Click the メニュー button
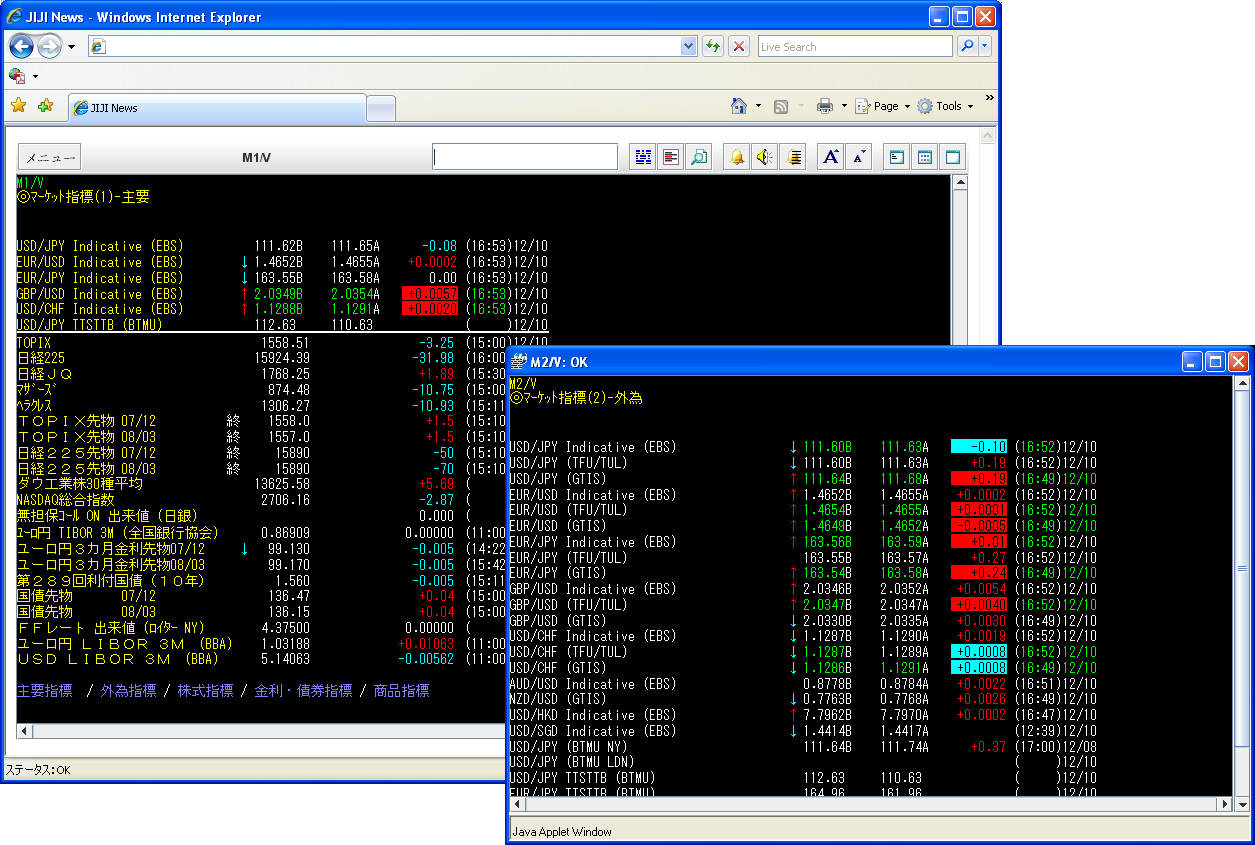The height and width of the screenshot is (845, 1255). coord(49,157)
